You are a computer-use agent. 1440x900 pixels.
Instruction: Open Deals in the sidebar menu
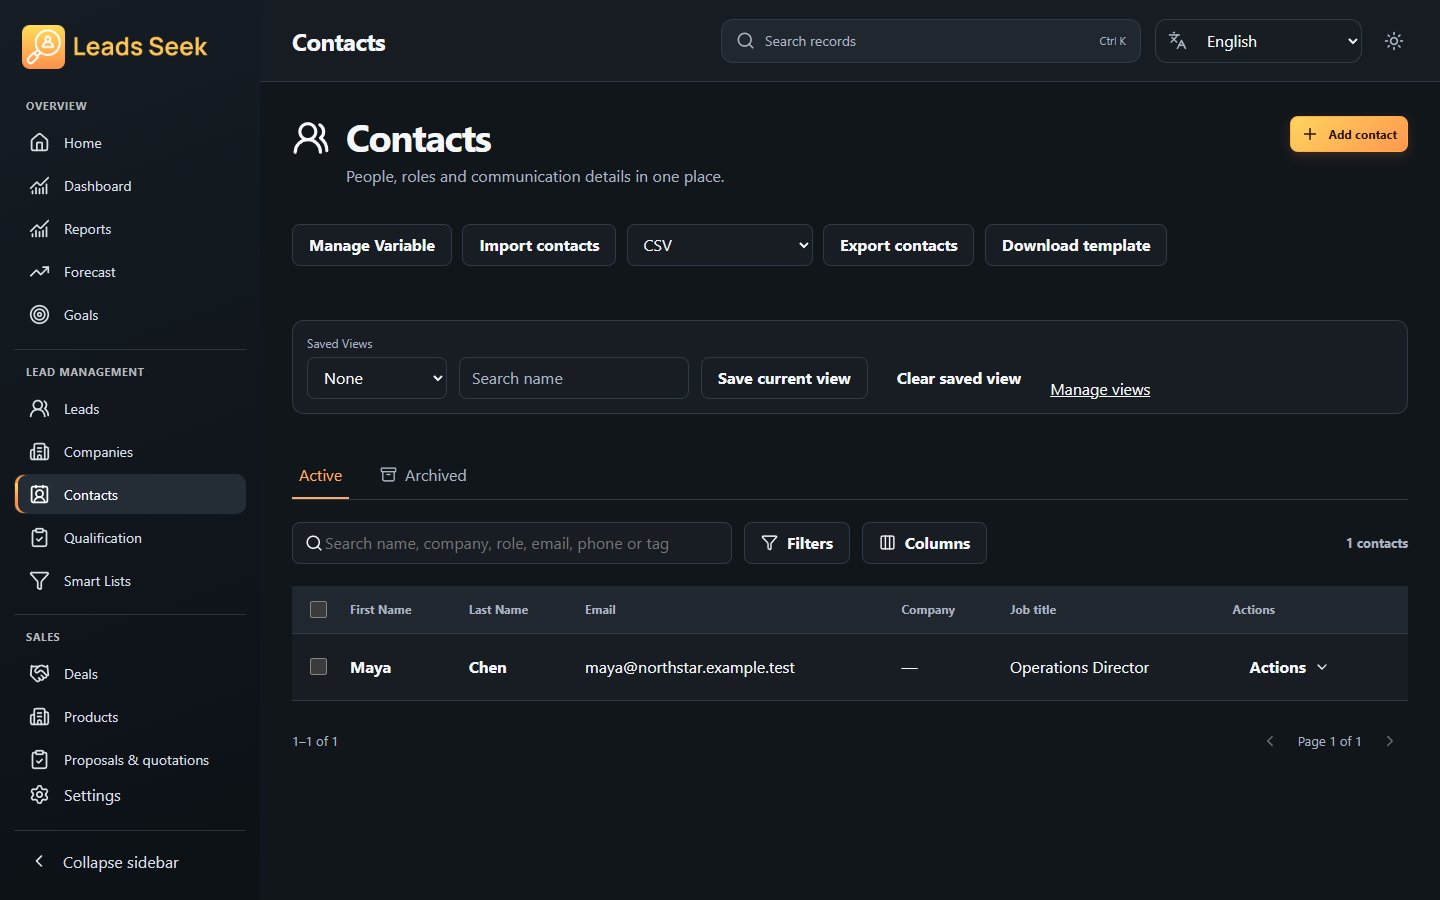[x=131, y=674]
